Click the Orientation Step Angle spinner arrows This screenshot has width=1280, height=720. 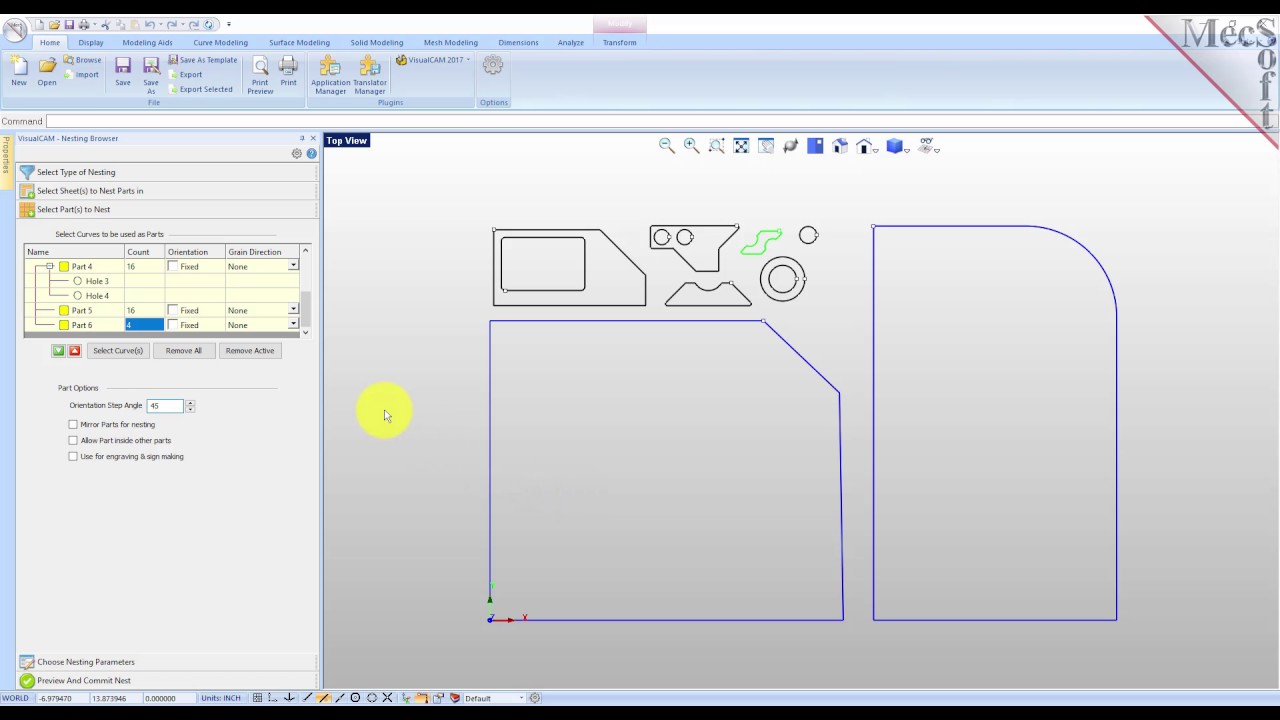click(x=190, y=406)
